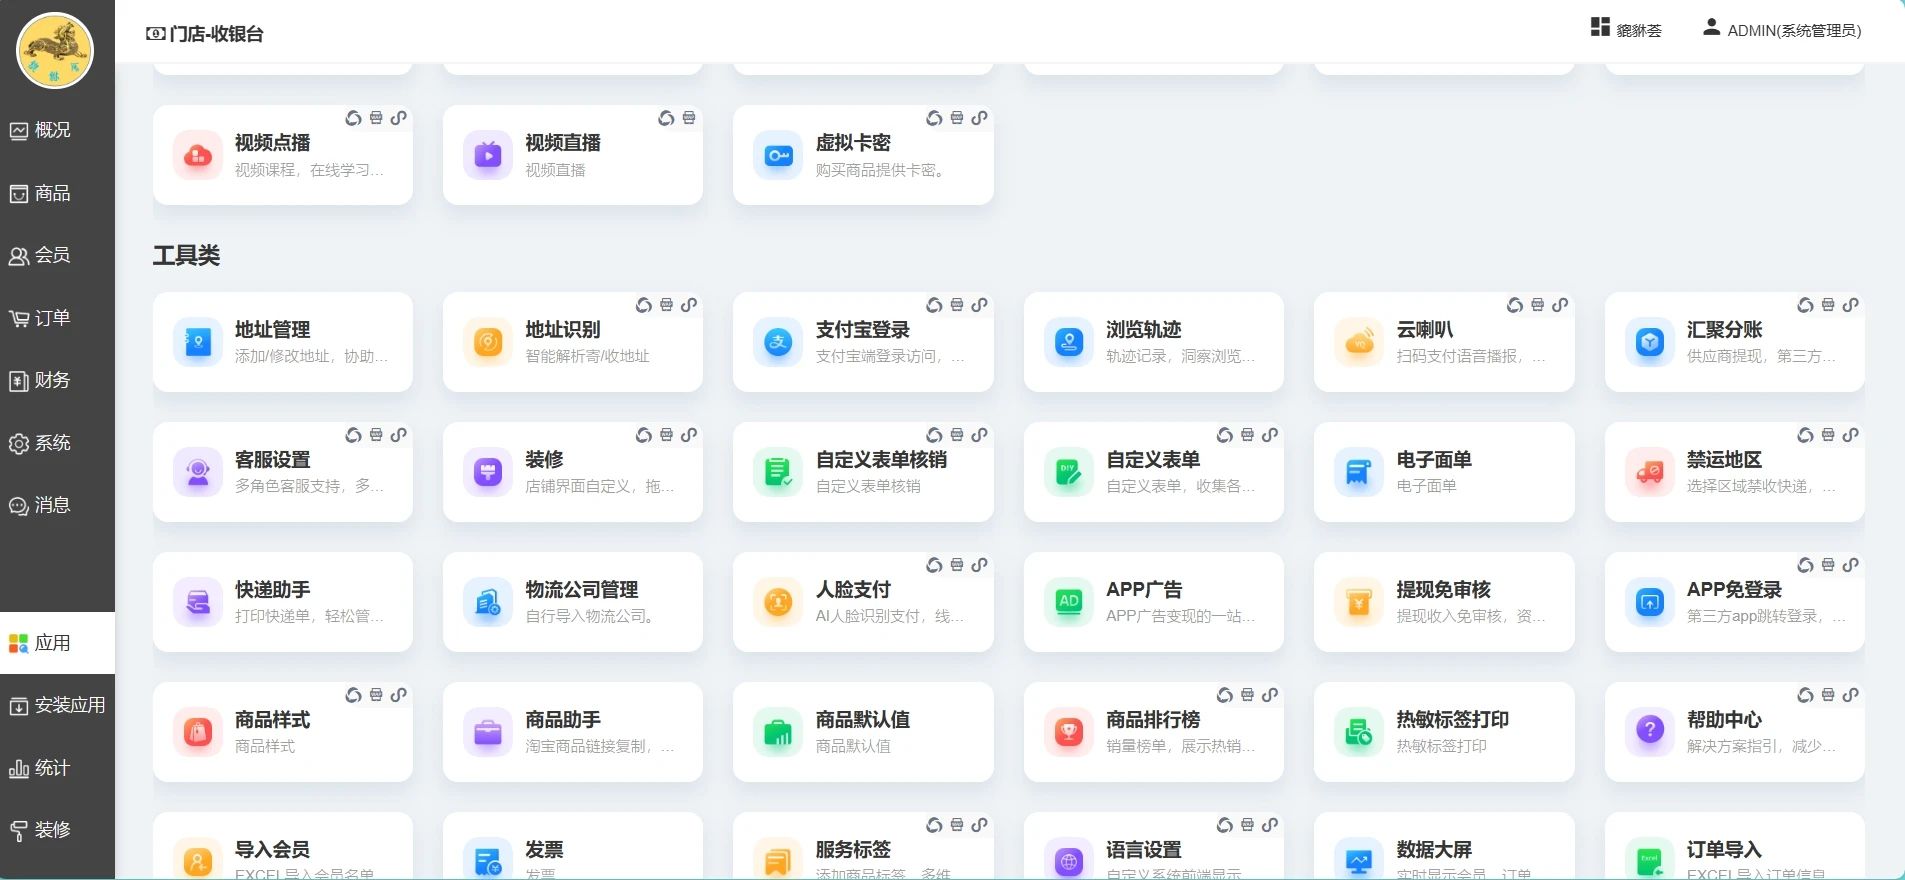
Task: Open the 订单导入 card
Action: (1735, 846)
